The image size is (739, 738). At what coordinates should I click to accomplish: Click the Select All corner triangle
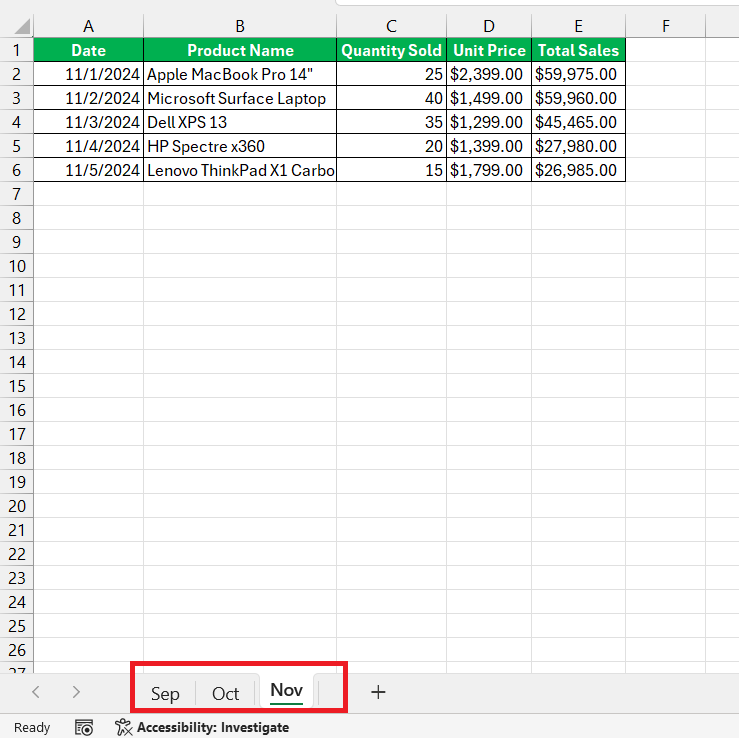point(22,26)
